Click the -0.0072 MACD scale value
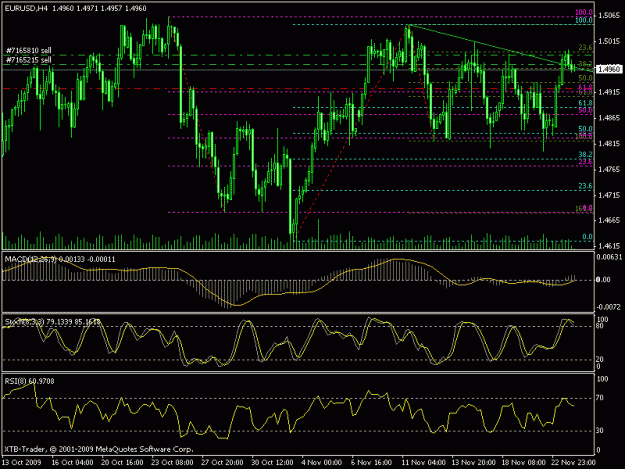Screen dimensions: 625x469 coord(609,307)
